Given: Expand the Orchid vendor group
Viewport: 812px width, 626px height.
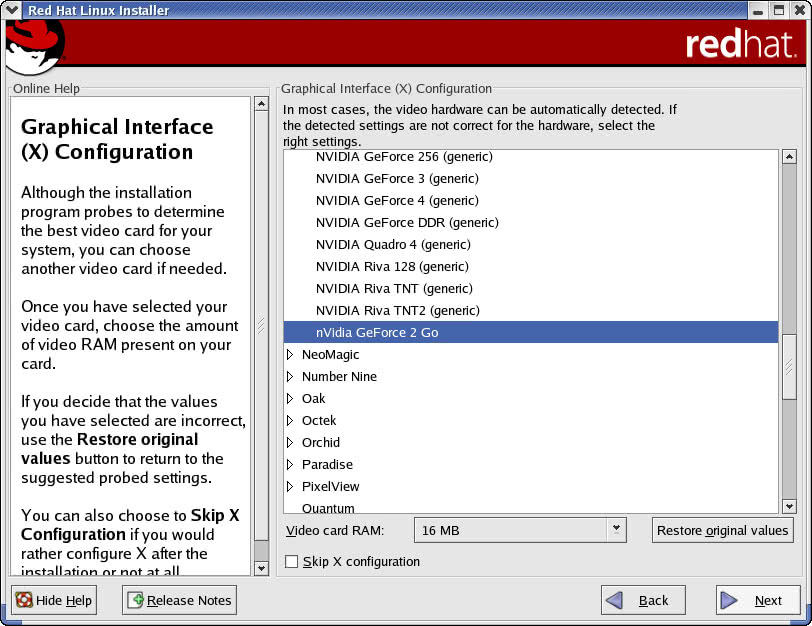Looking at the screenshot, I should point(290,443).
